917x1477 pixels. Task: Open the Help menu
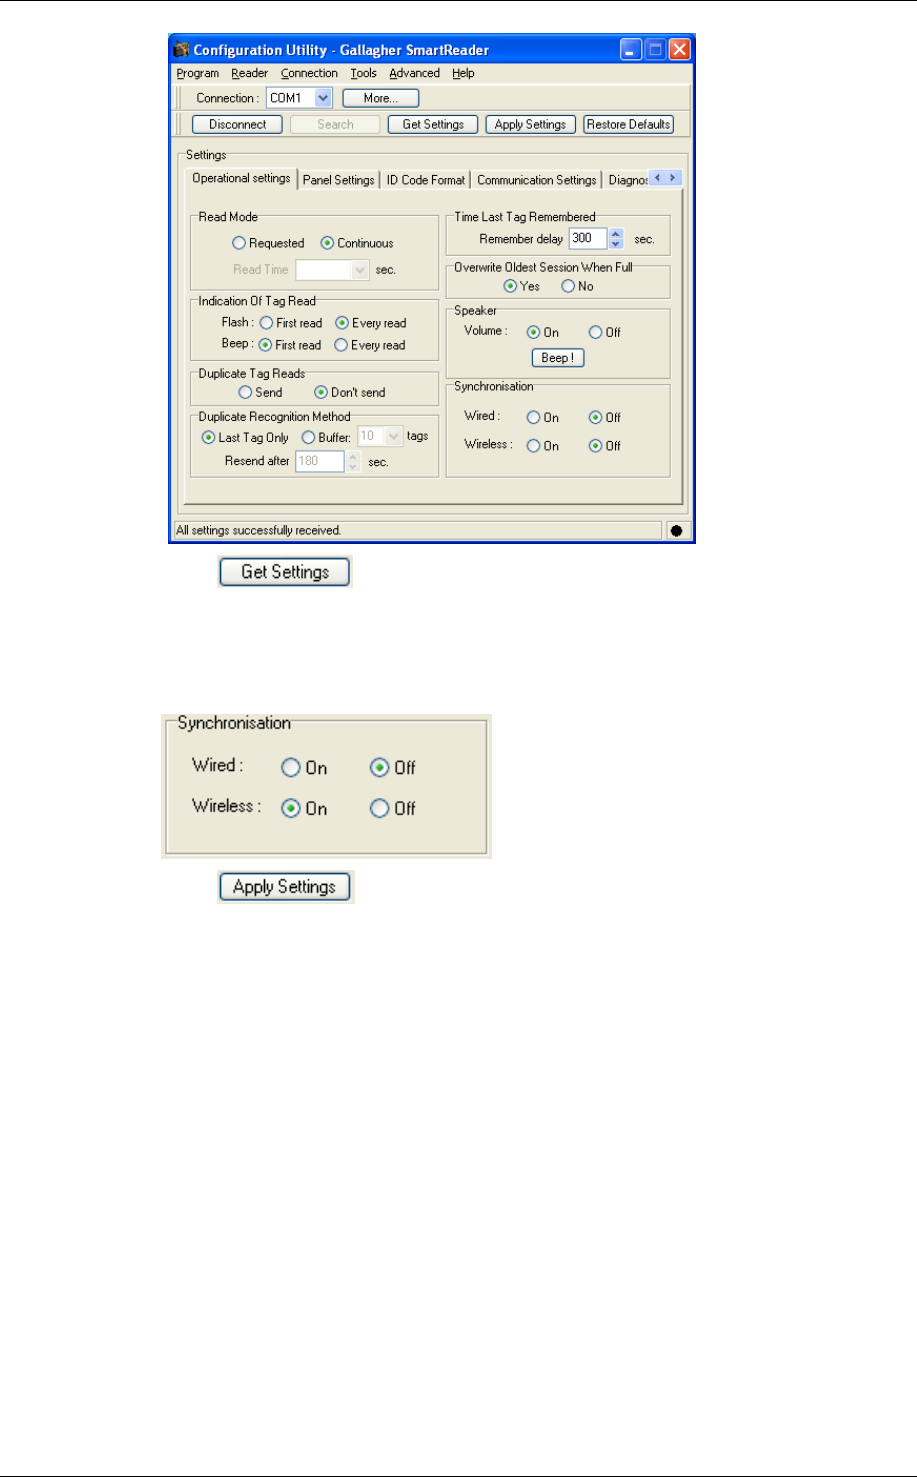coord(463,73)
